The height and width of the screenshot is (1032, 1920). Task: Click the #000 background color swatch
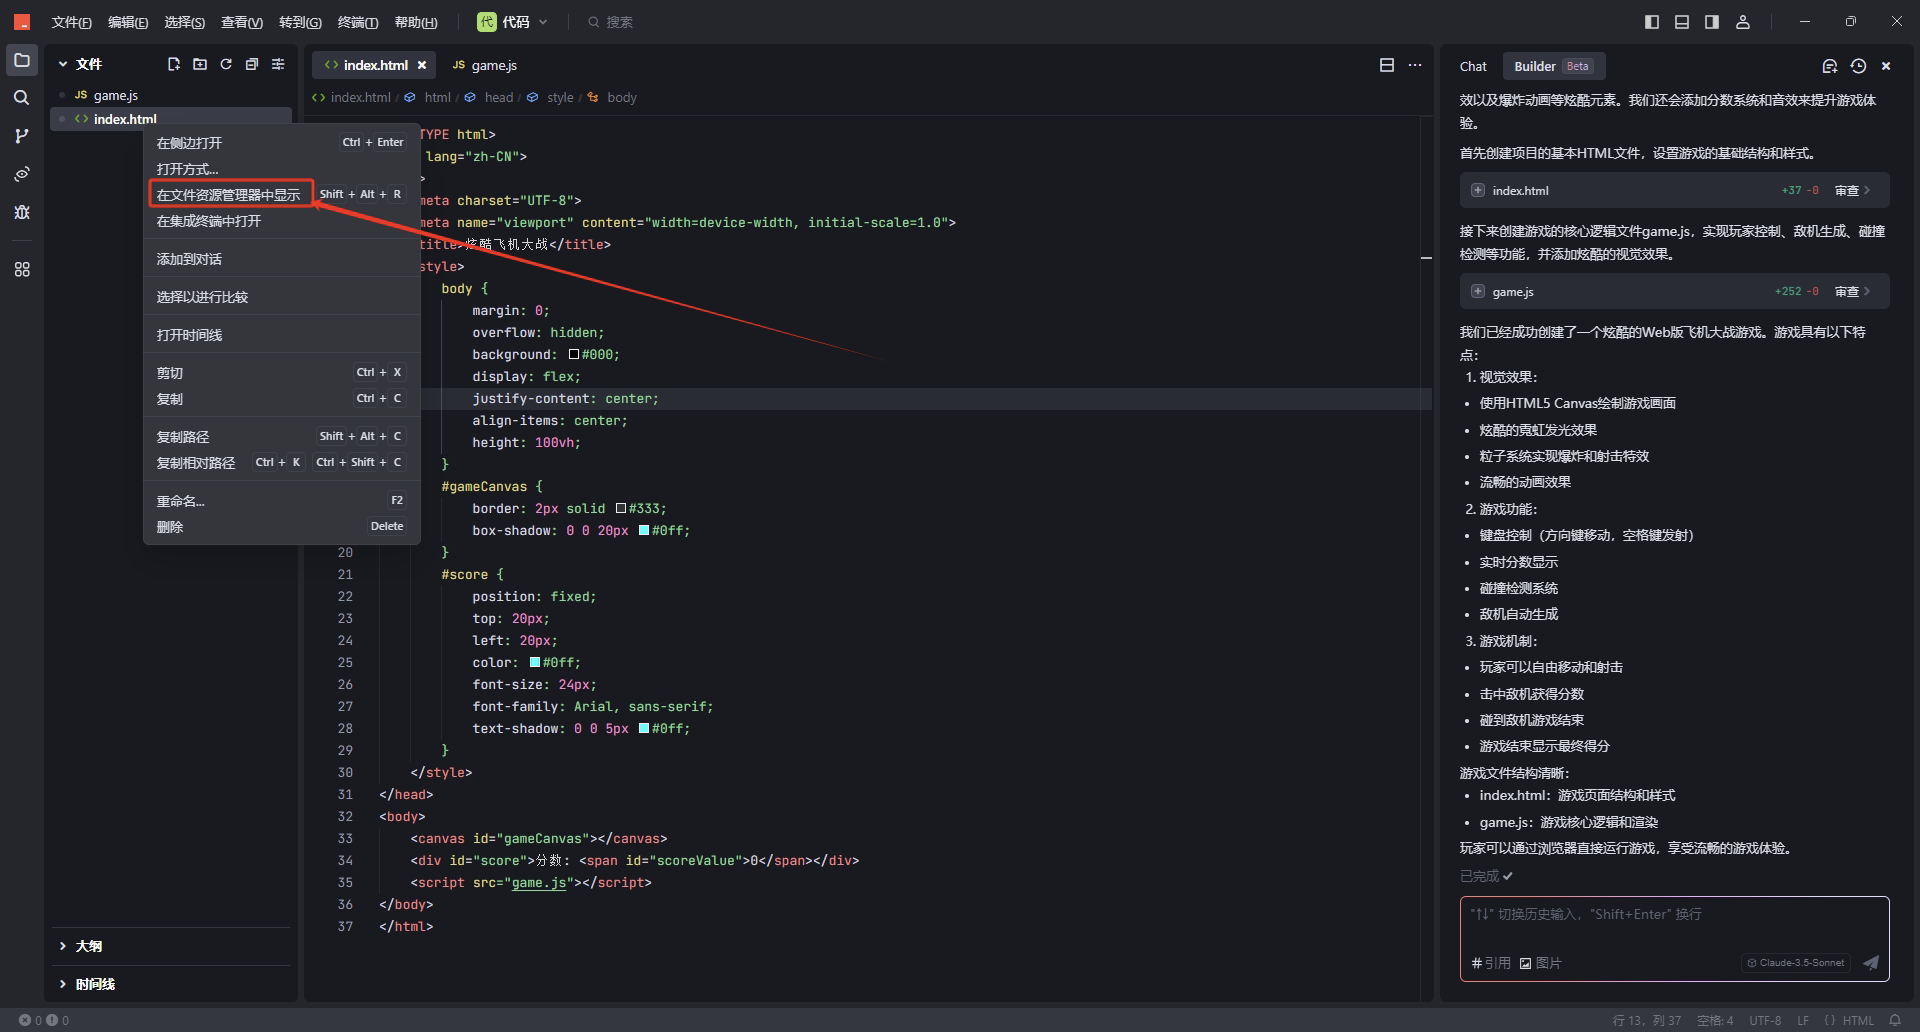click(574, 355)
